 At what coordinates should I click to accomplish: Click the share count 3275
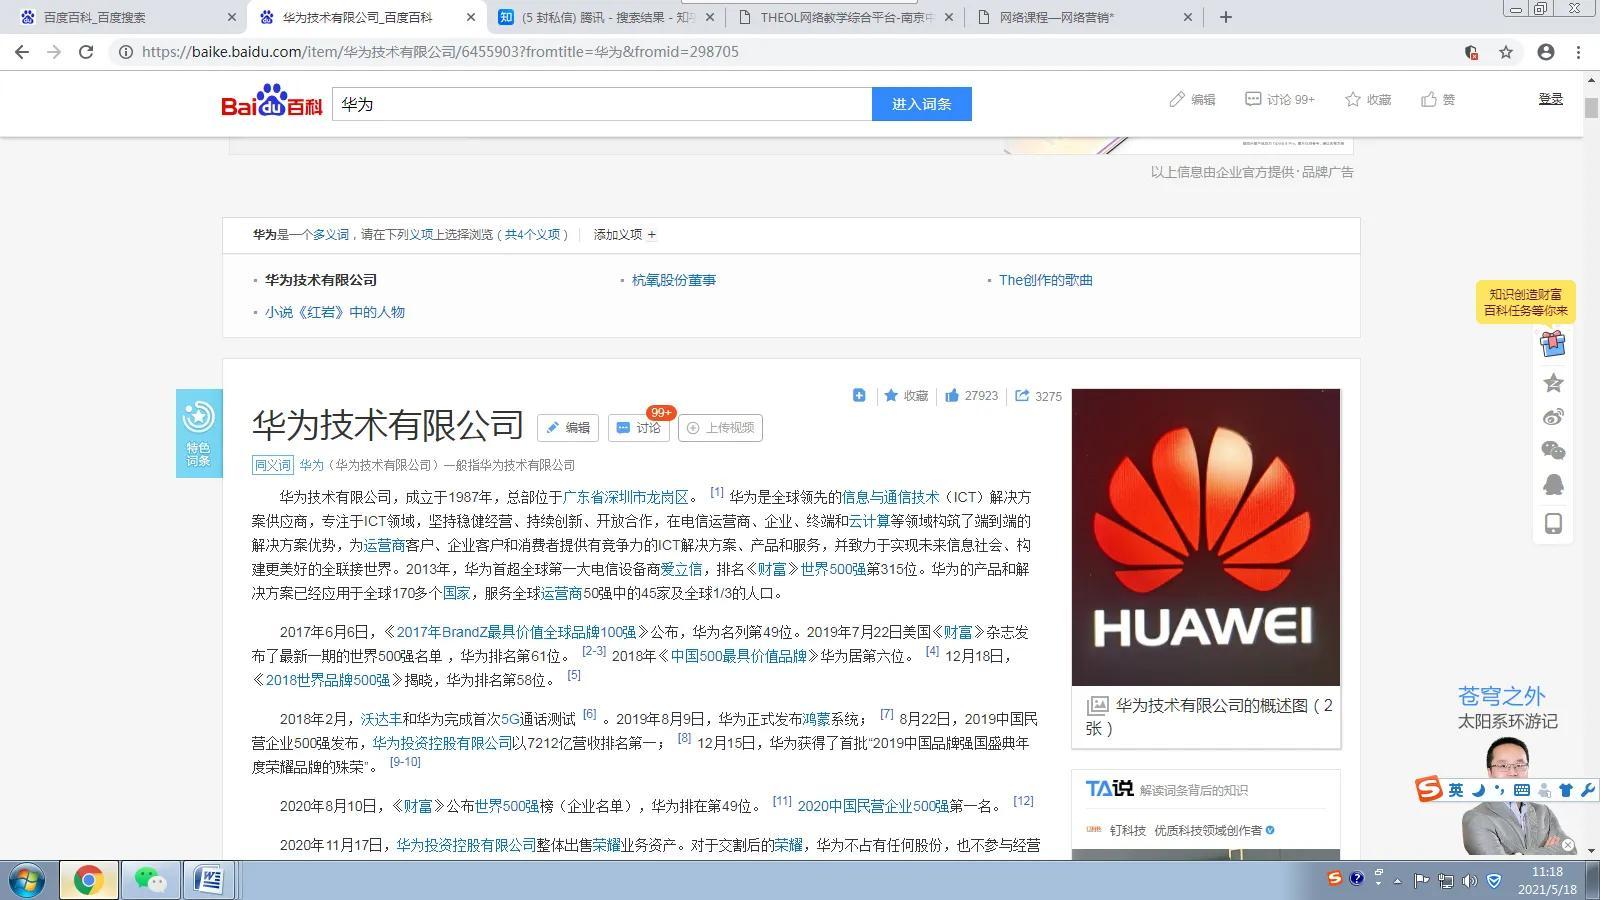tap(1038, 396)
